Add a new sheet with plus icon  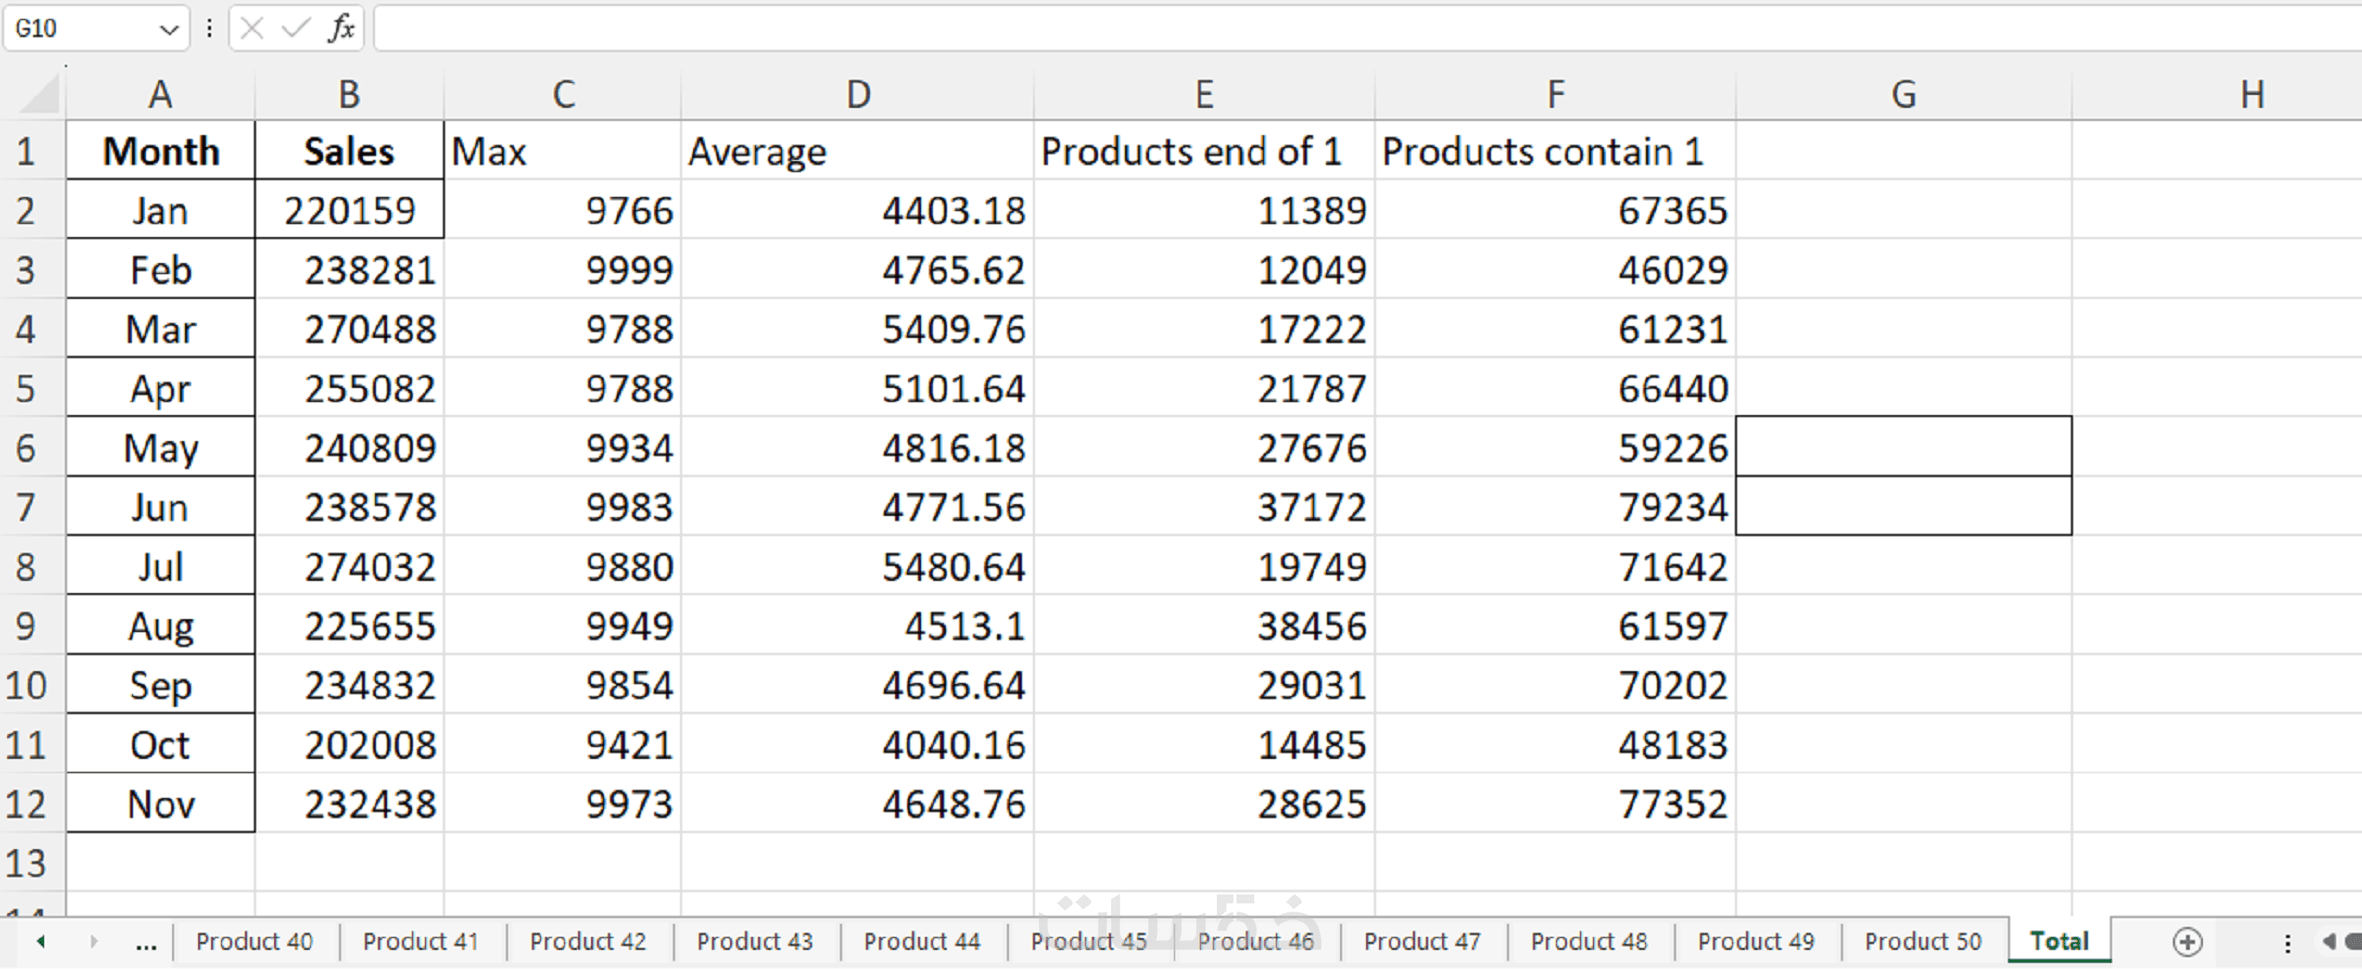coord(2187,941)
